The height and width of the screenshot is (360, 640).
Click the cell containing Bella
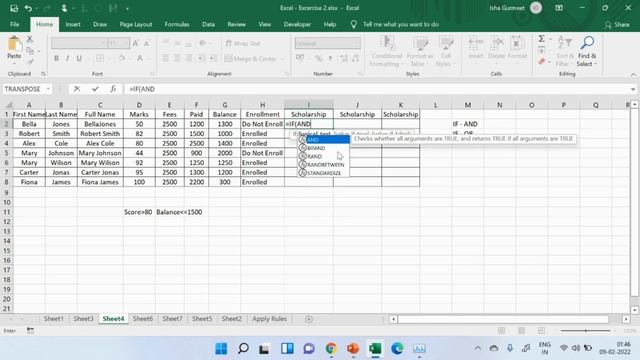pos(29,124)
